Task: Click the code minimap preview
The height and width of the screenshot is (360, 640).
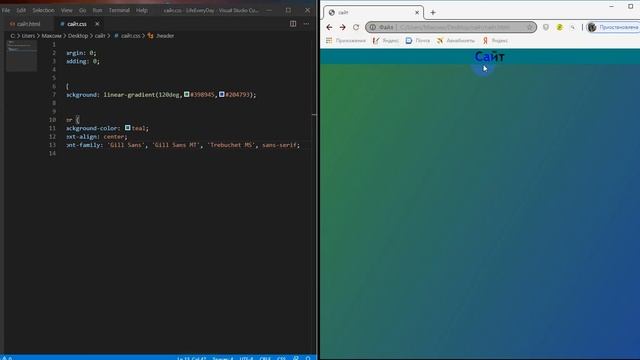Action: tap(21, 56)
